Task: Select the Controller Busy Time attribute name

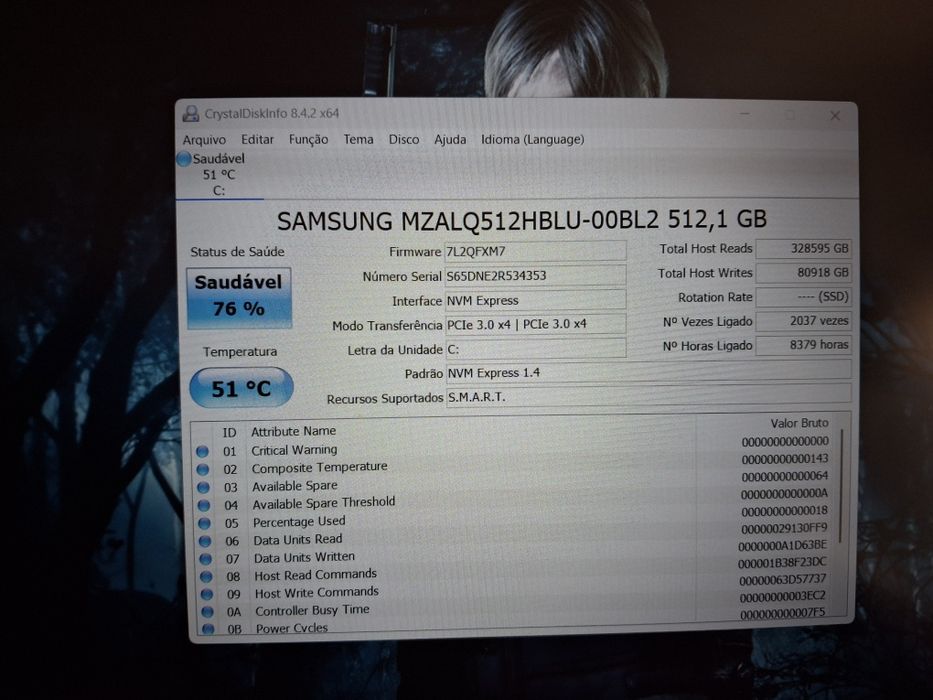Action: [x=313, y=611]
